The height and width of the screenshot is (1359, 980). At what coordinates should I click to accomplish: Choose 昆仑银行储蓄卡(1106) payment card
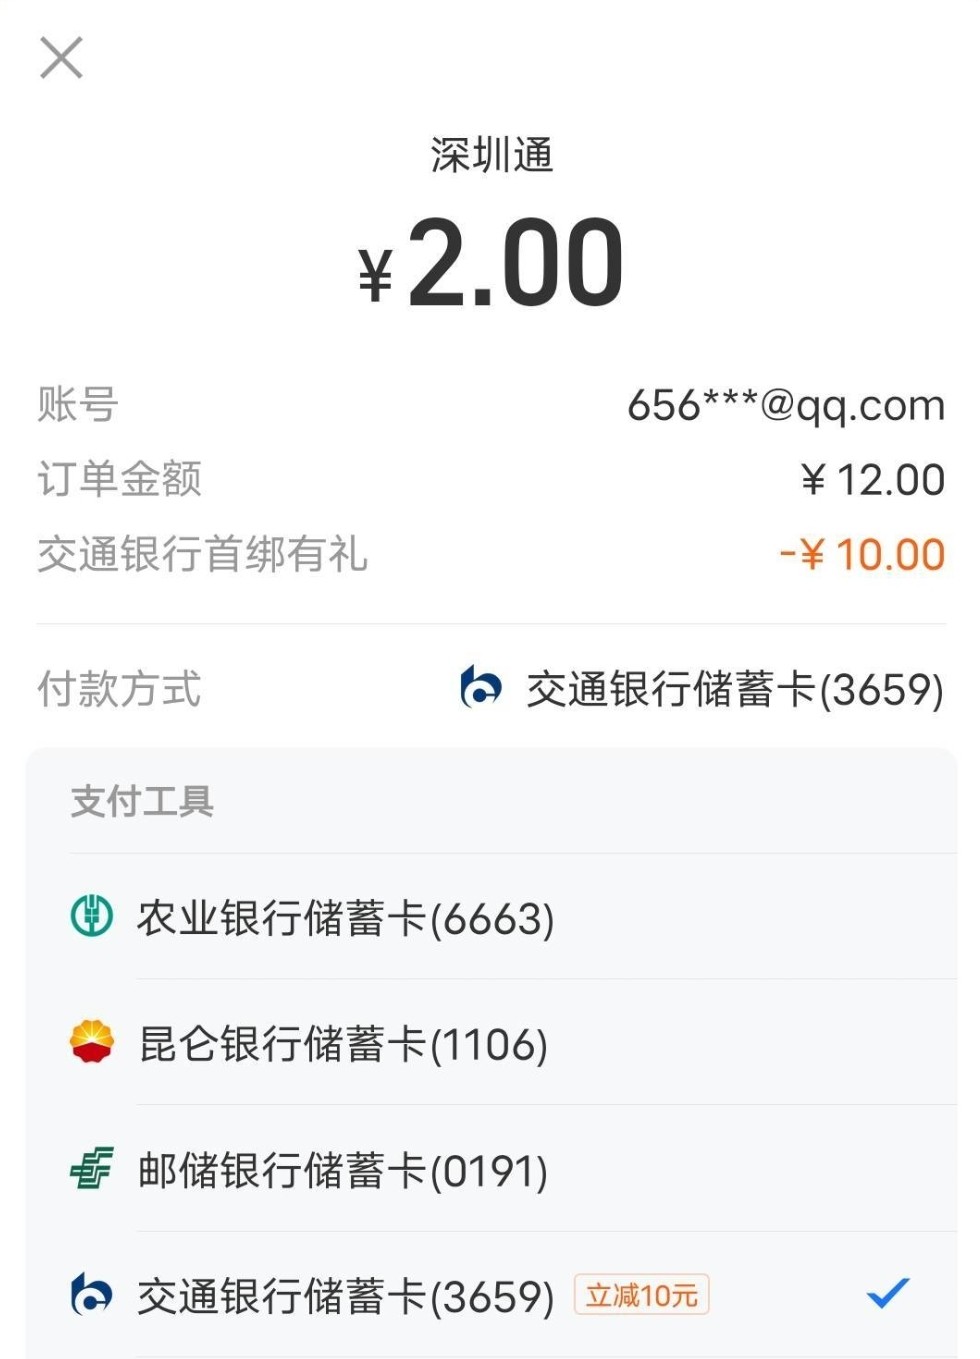tap(343, 1044)
